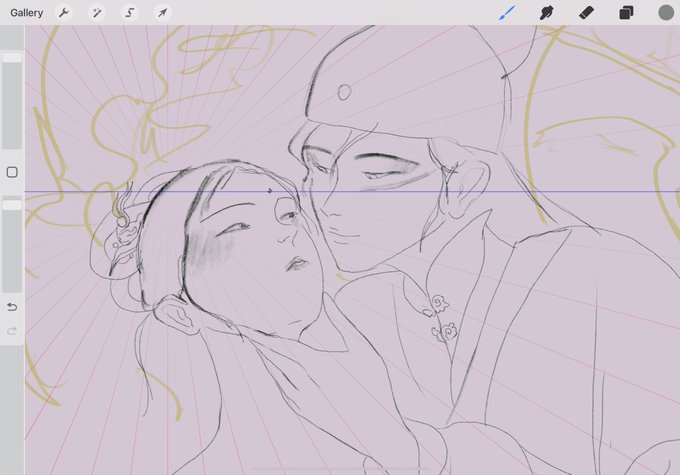This screenshot has height=475, width=680.
Task: Open the Adjustments magic wand menu
Action: 97,13
